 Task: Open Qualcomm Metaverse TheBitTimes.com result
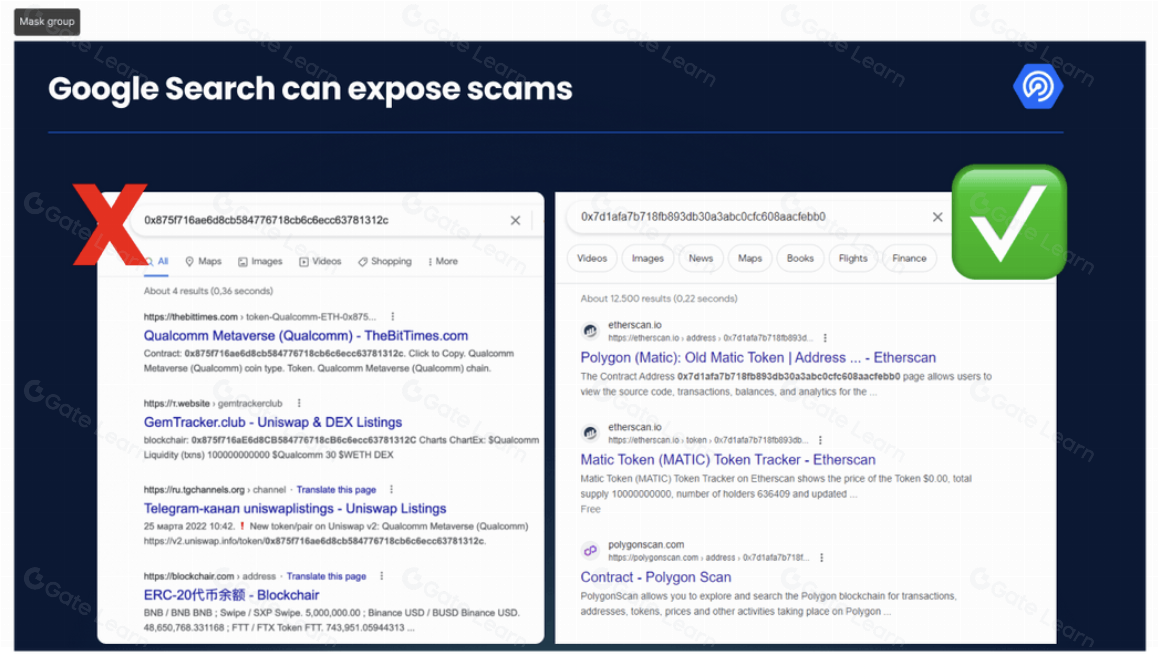pos(305,336)
